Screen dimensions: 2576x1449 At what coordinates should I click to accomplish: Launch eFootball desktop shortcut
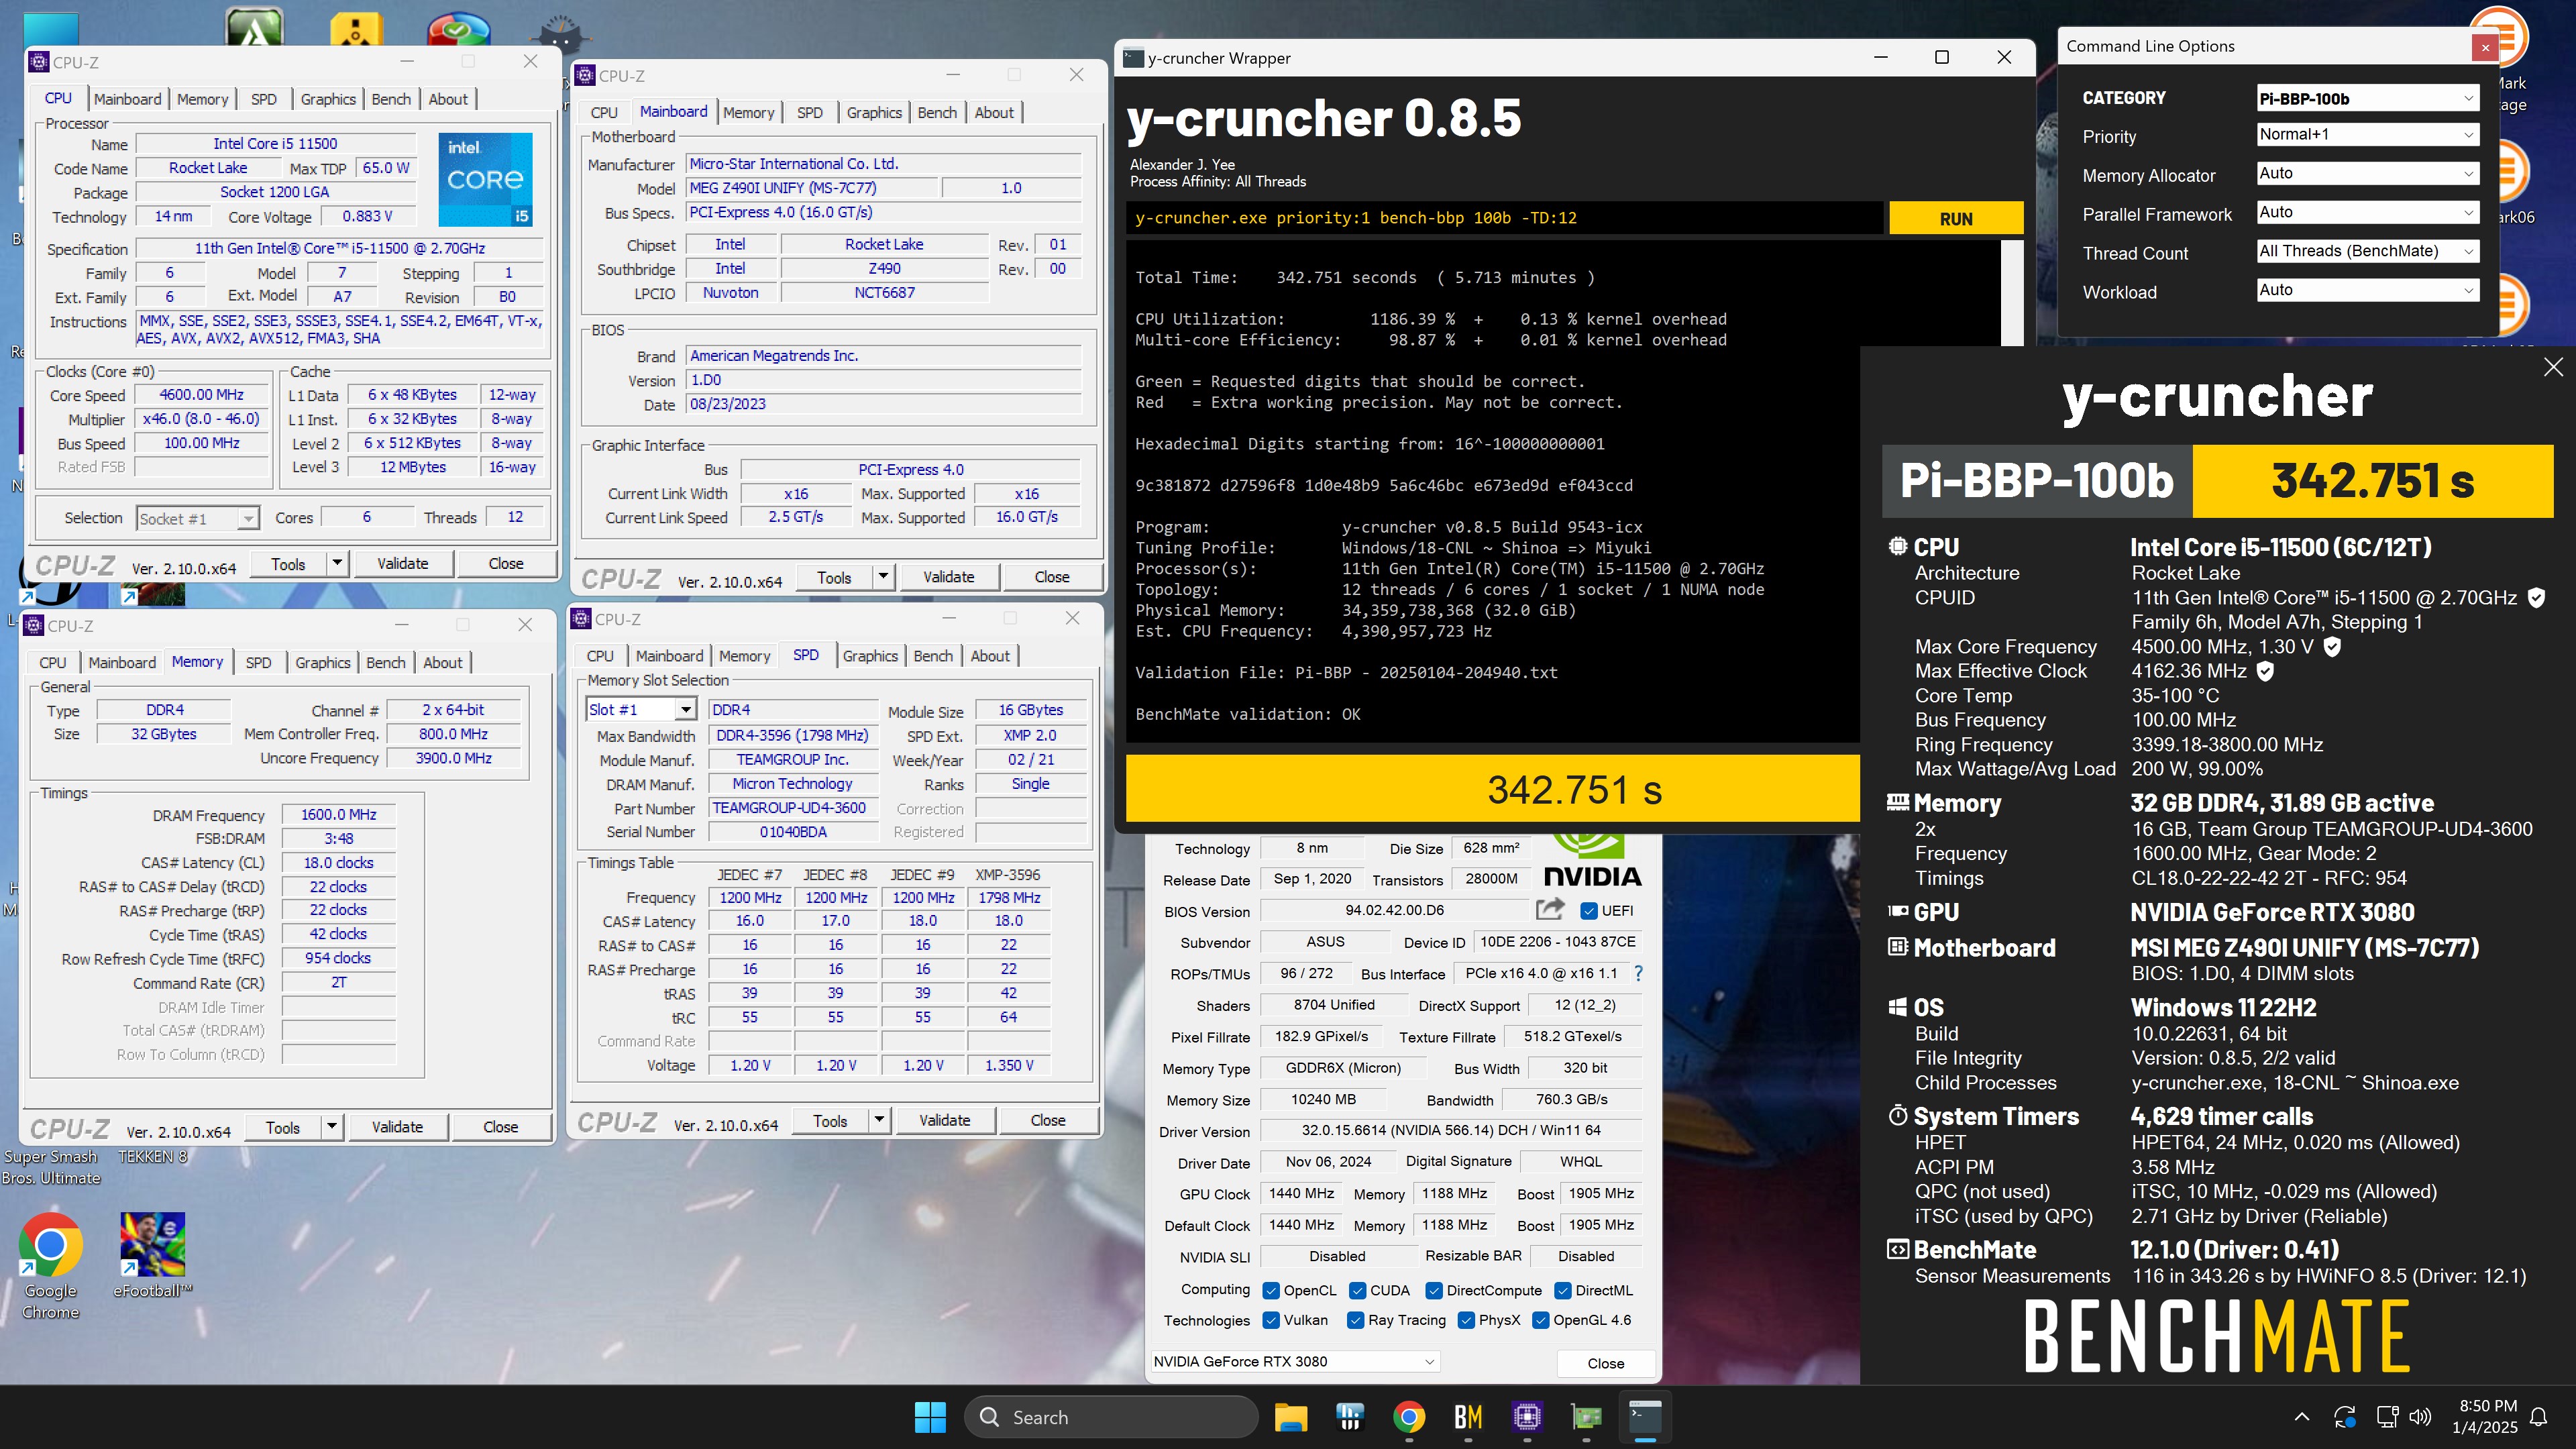click(152, 1255)
